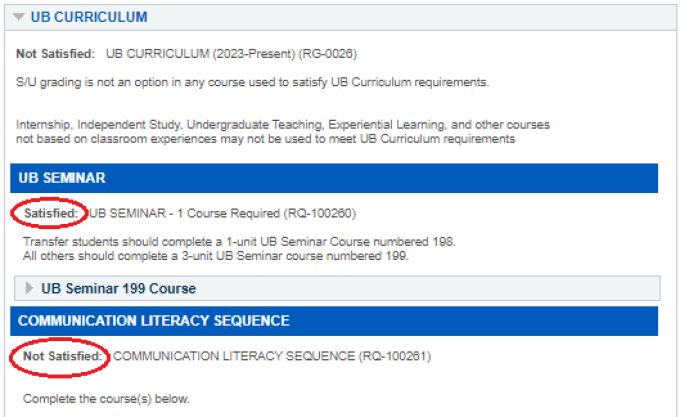
Task: Open the UB Seminar 199 Course label
Action: (x=118, y=288)
